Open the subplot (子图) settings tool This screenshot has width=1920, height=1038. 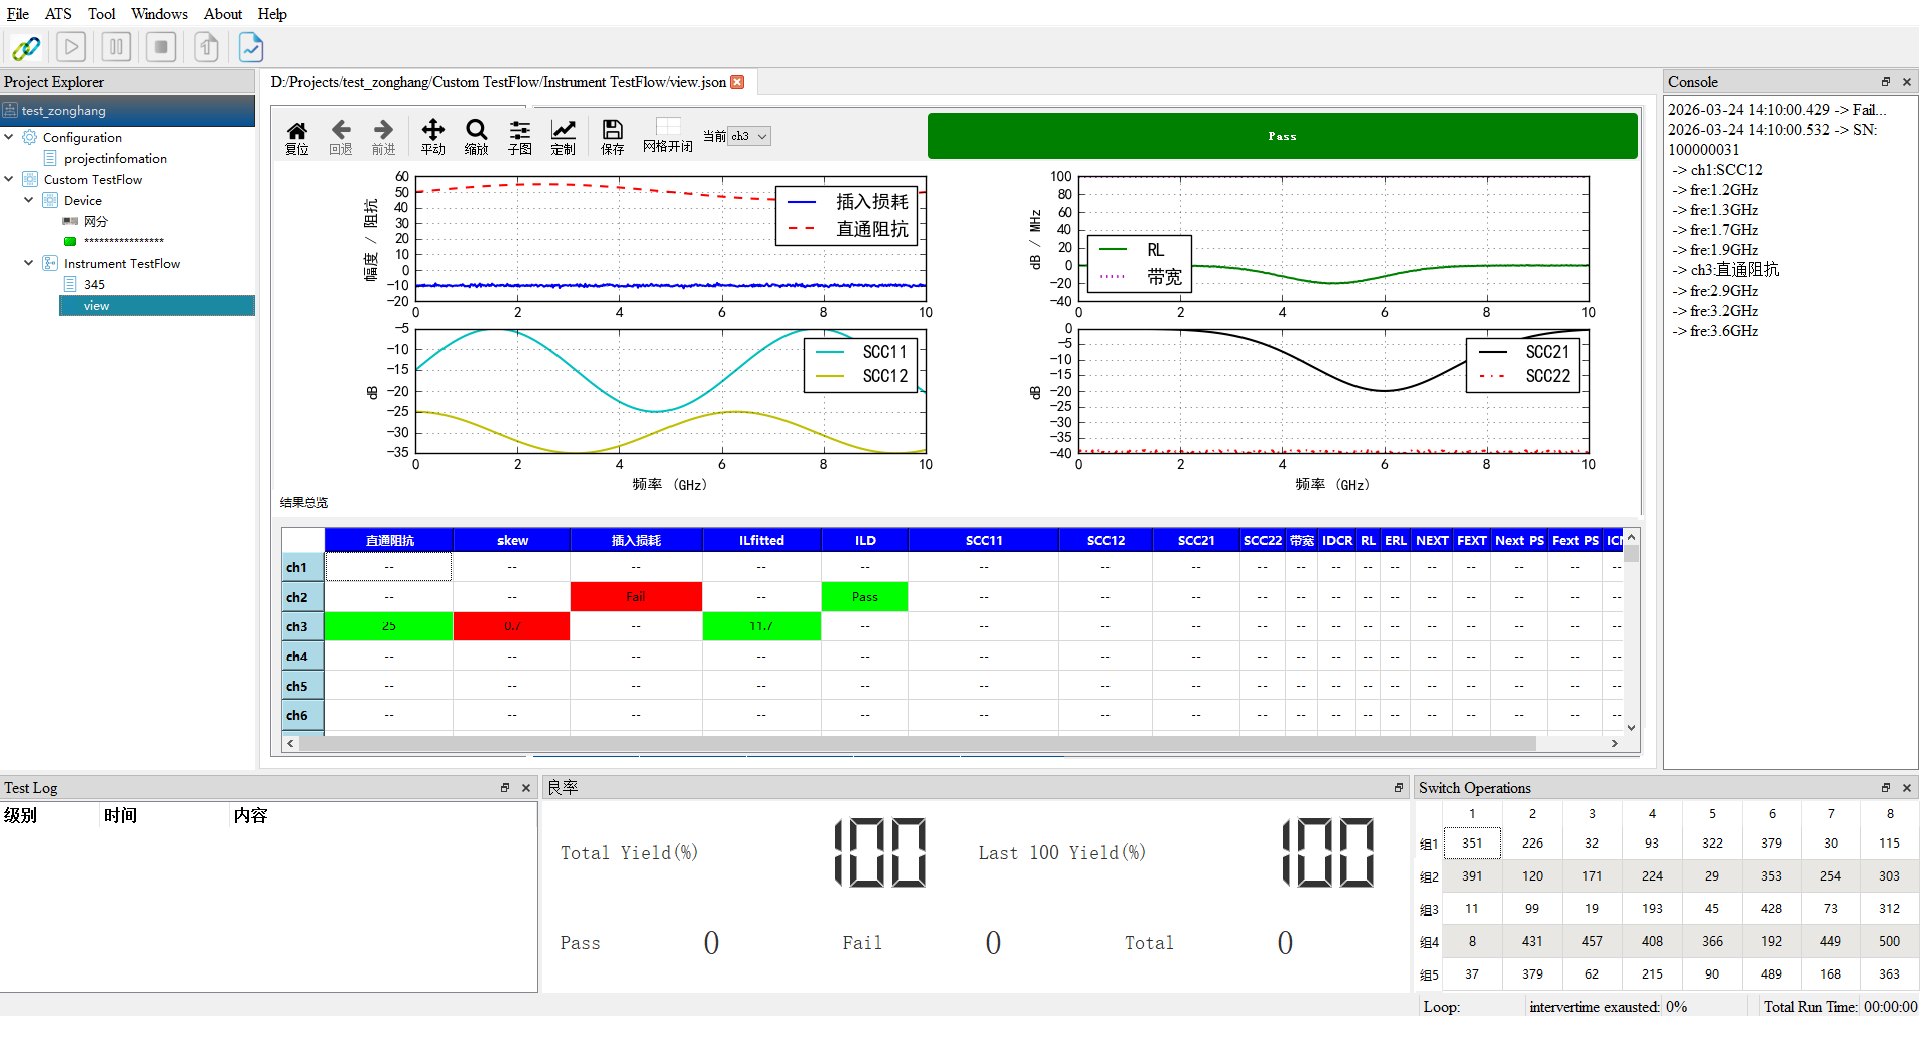click(520, 136)
